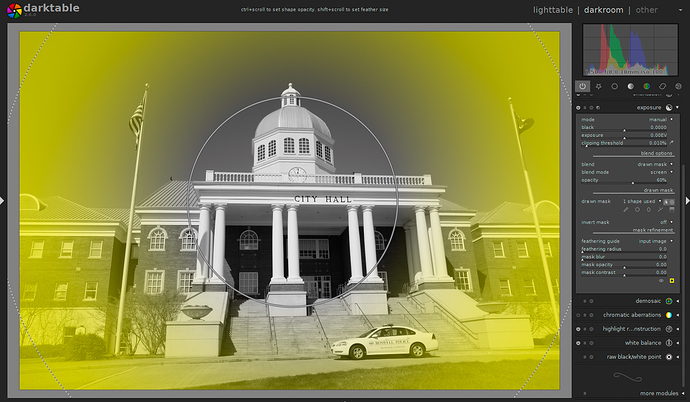
Task: Add a path mask shape
Action: click(x=660, y=210)
